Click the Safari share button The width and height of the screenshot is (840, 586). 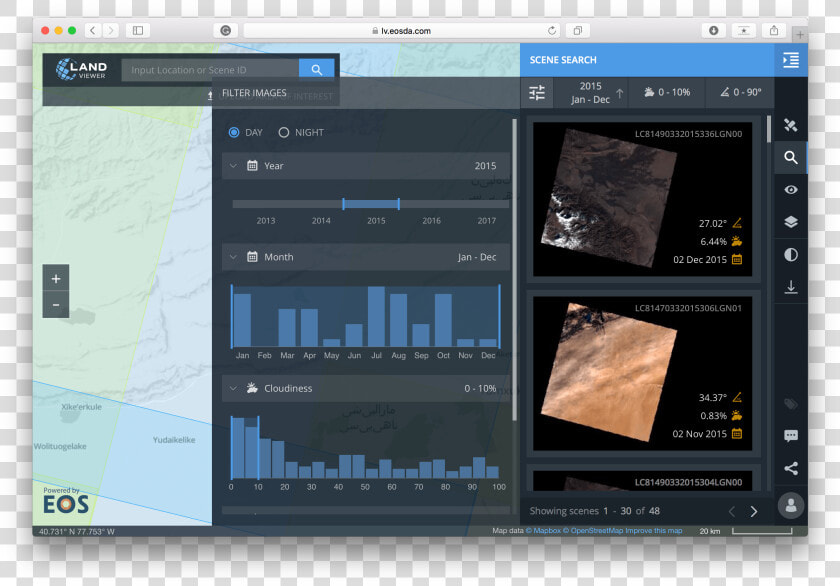click(x=774, y=31)
